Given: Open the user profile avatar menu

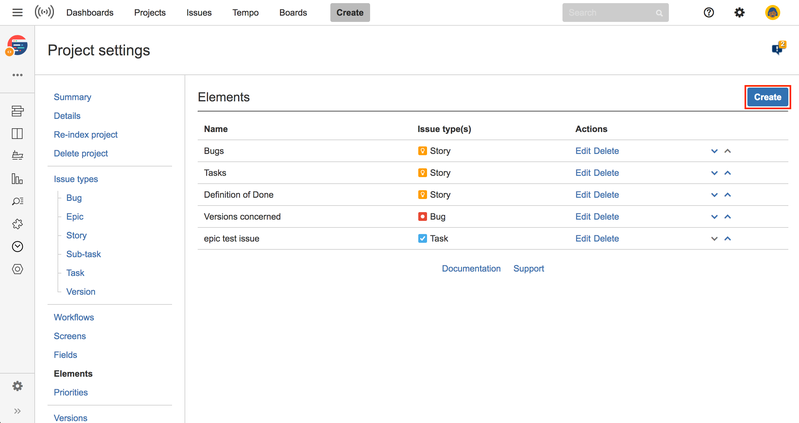Looking at the screenshot, I should [772, 13].
